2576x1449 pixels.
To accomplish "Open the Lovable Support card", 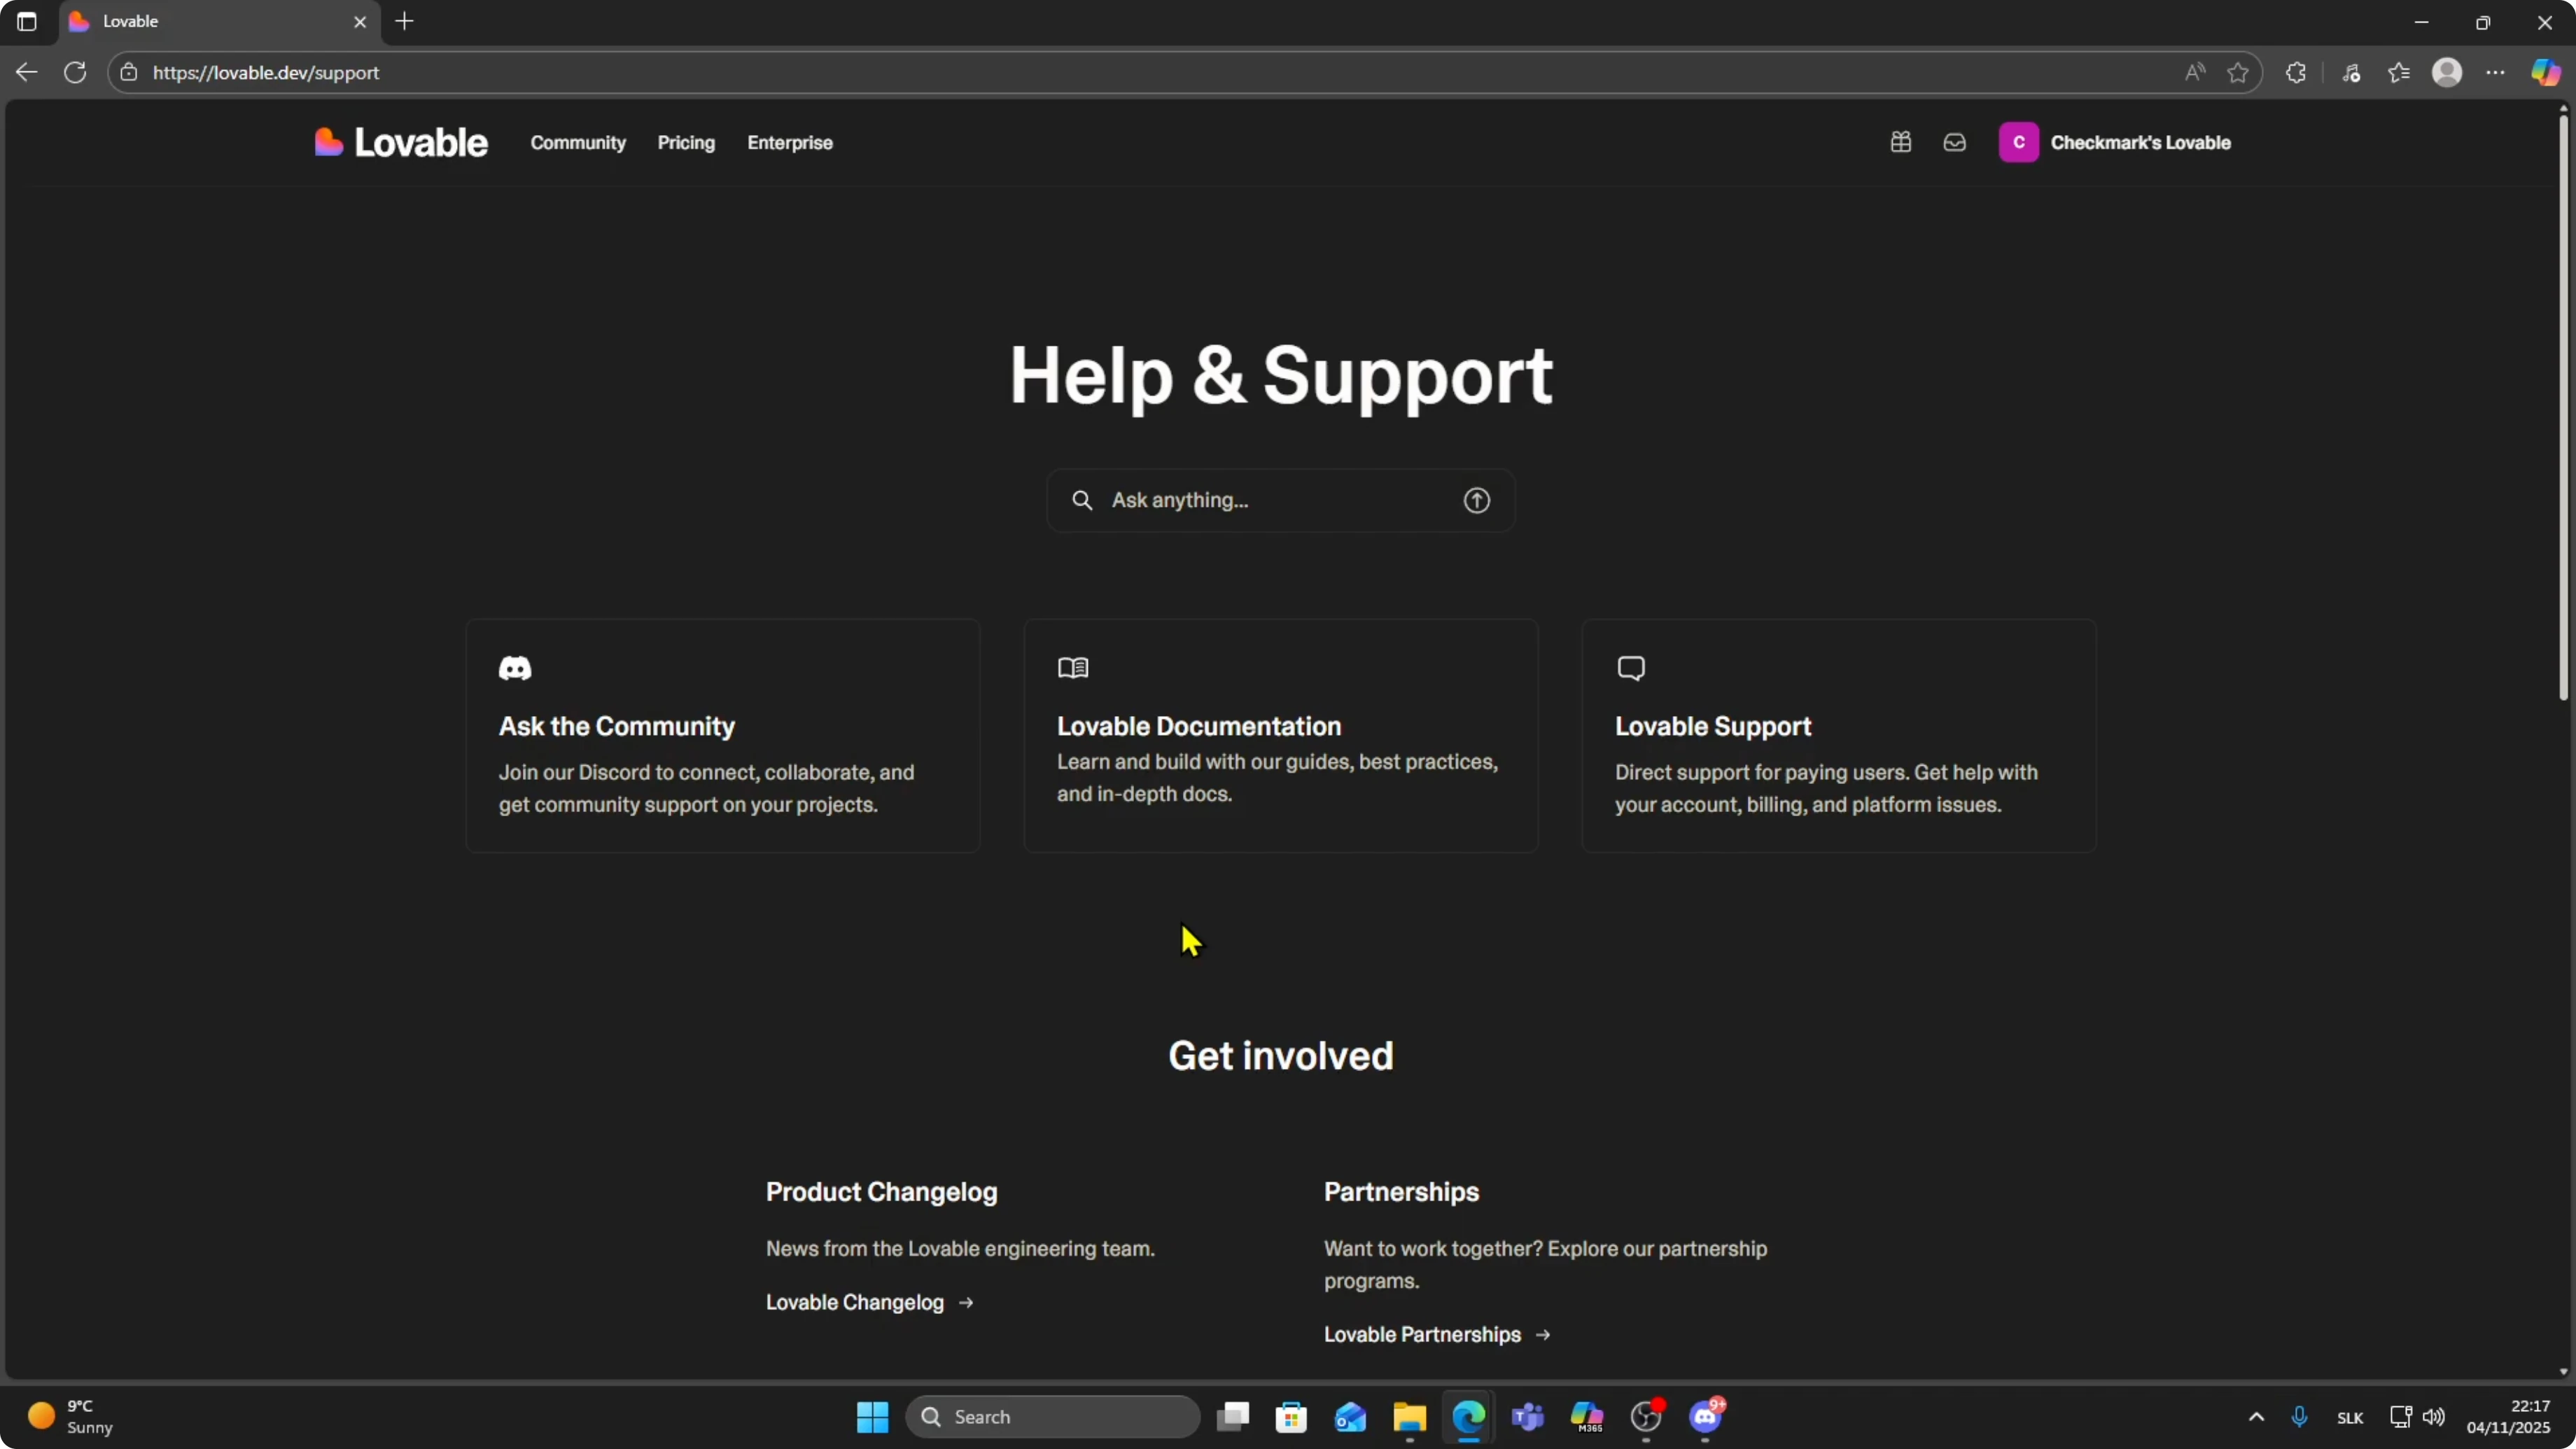I will pyautogui.click(x=1838, y=736).
